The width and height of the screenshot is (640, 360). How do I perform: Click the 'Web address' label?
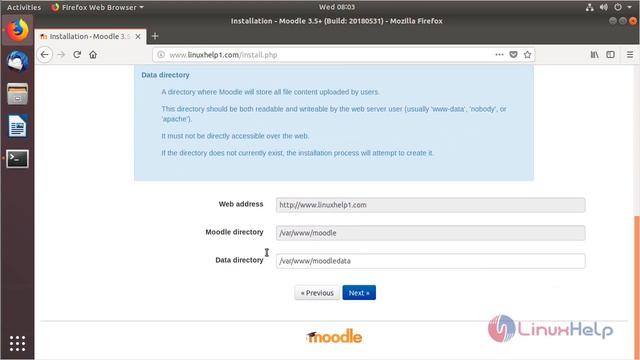[x=241, y=204]
